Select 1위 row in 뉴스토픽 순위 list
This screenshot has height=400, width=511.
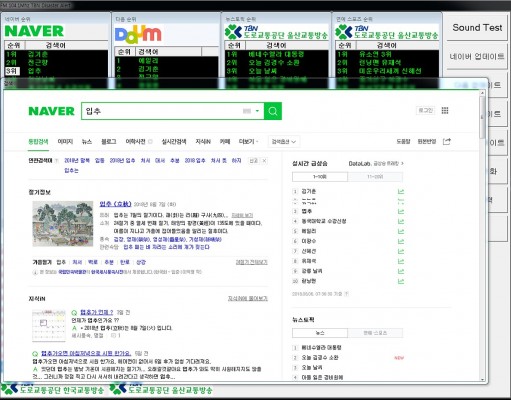pyautogui.click(x=277, y=54)
